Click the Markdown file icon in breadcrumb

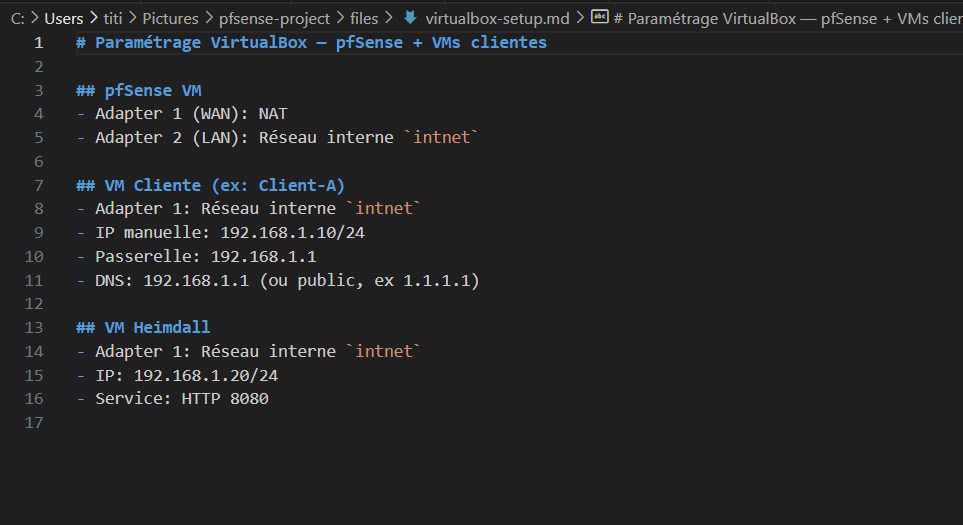pos(410,18)
